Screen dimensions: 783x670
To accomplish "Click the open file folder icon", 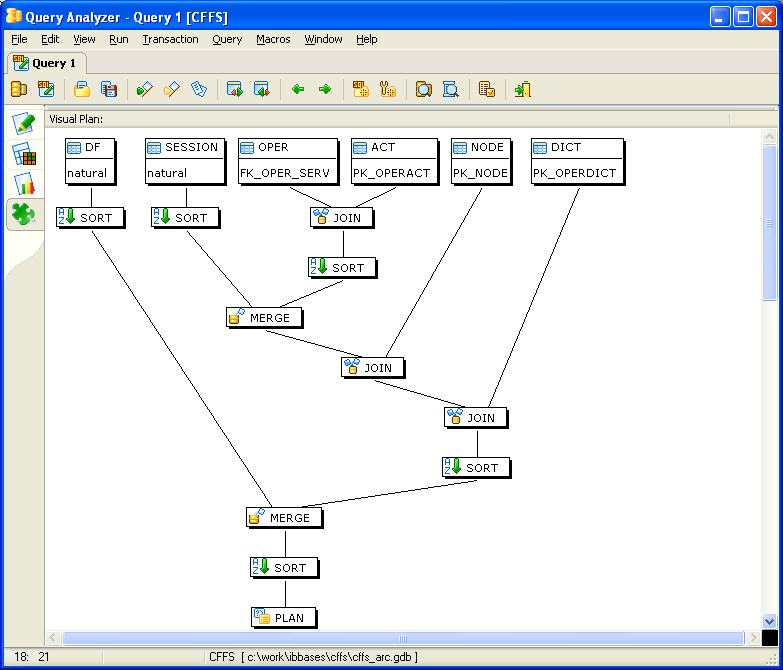I will [82, 90].
